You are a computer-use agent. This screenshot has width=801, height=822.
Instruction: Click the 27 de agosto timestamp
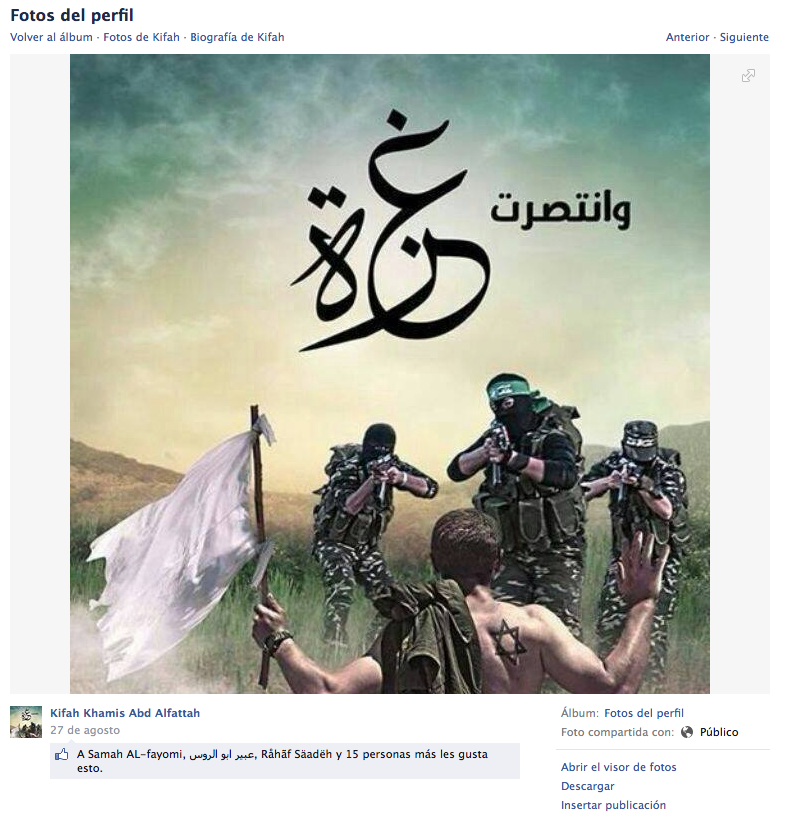click(85, 730)
